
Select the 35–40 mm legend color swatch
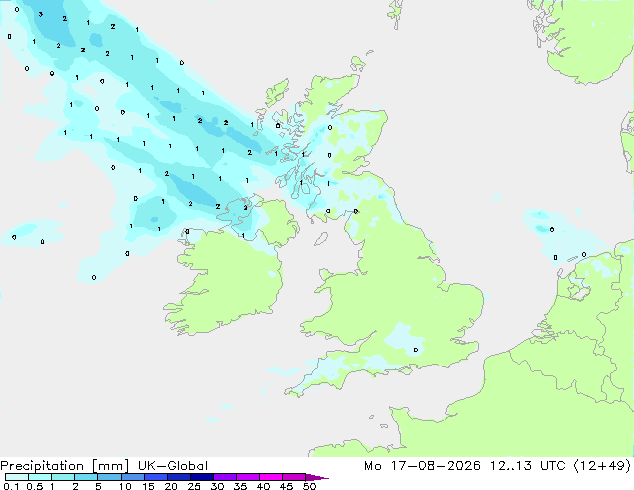[x=248, y=477]
